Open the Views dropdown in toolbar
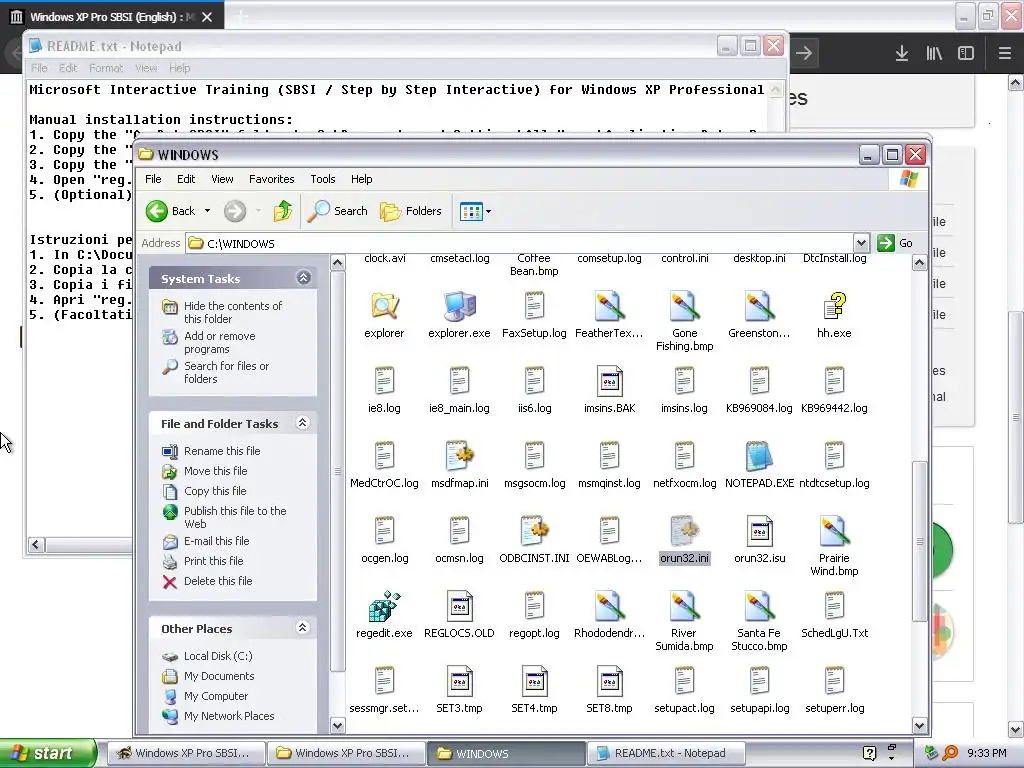 (475, 211)
